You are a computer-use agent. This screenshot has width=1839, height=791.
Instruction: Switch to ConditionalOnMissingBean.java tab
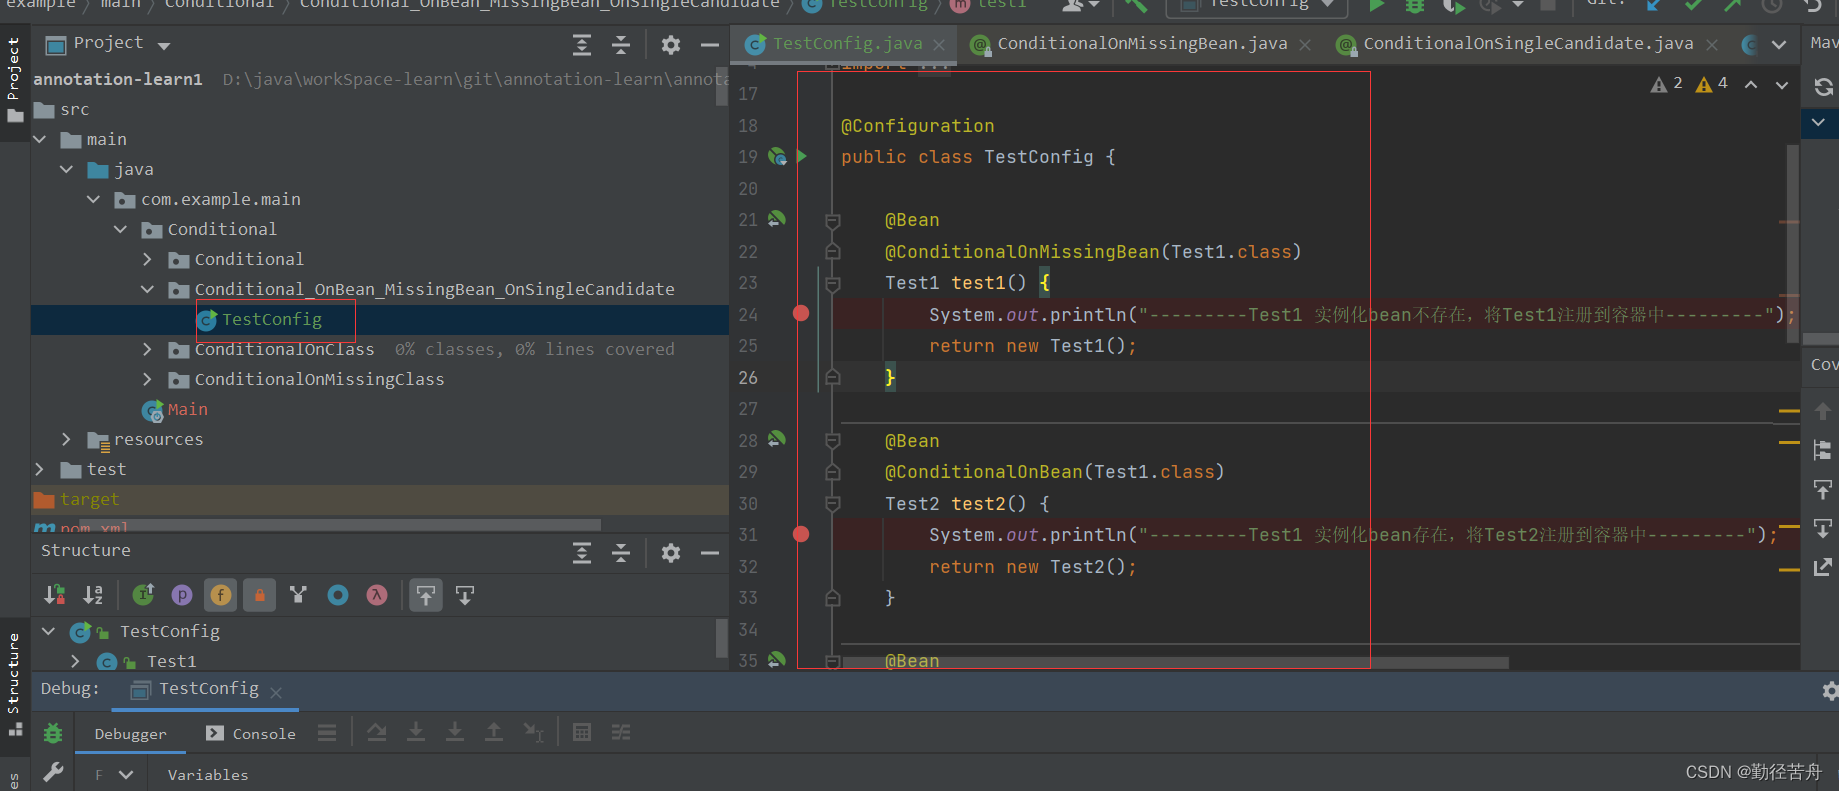pos(1141,44)
